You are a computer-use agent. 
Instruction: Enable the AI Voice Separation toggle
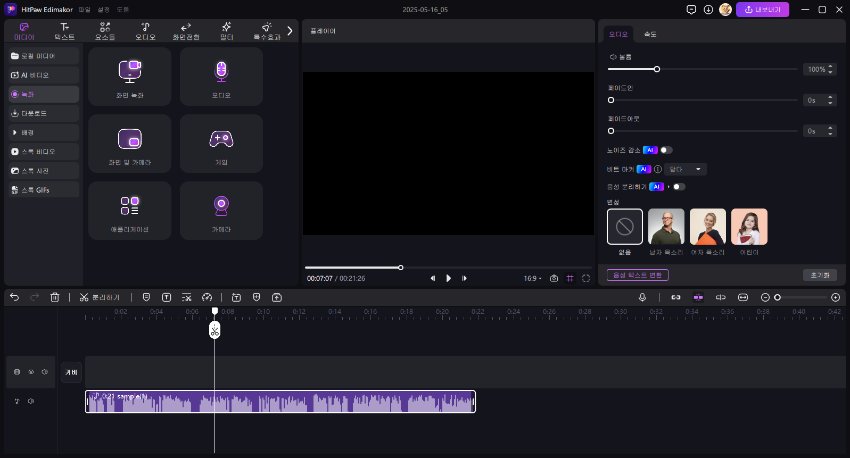[x=679, y=186]
